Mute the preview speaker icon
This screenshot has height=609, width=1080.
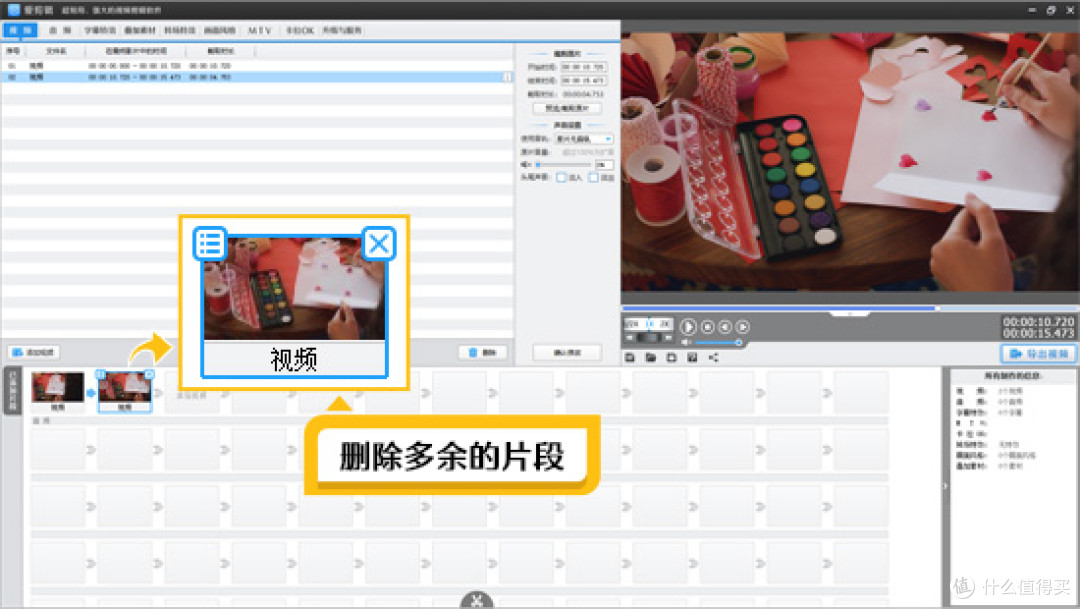685,342
